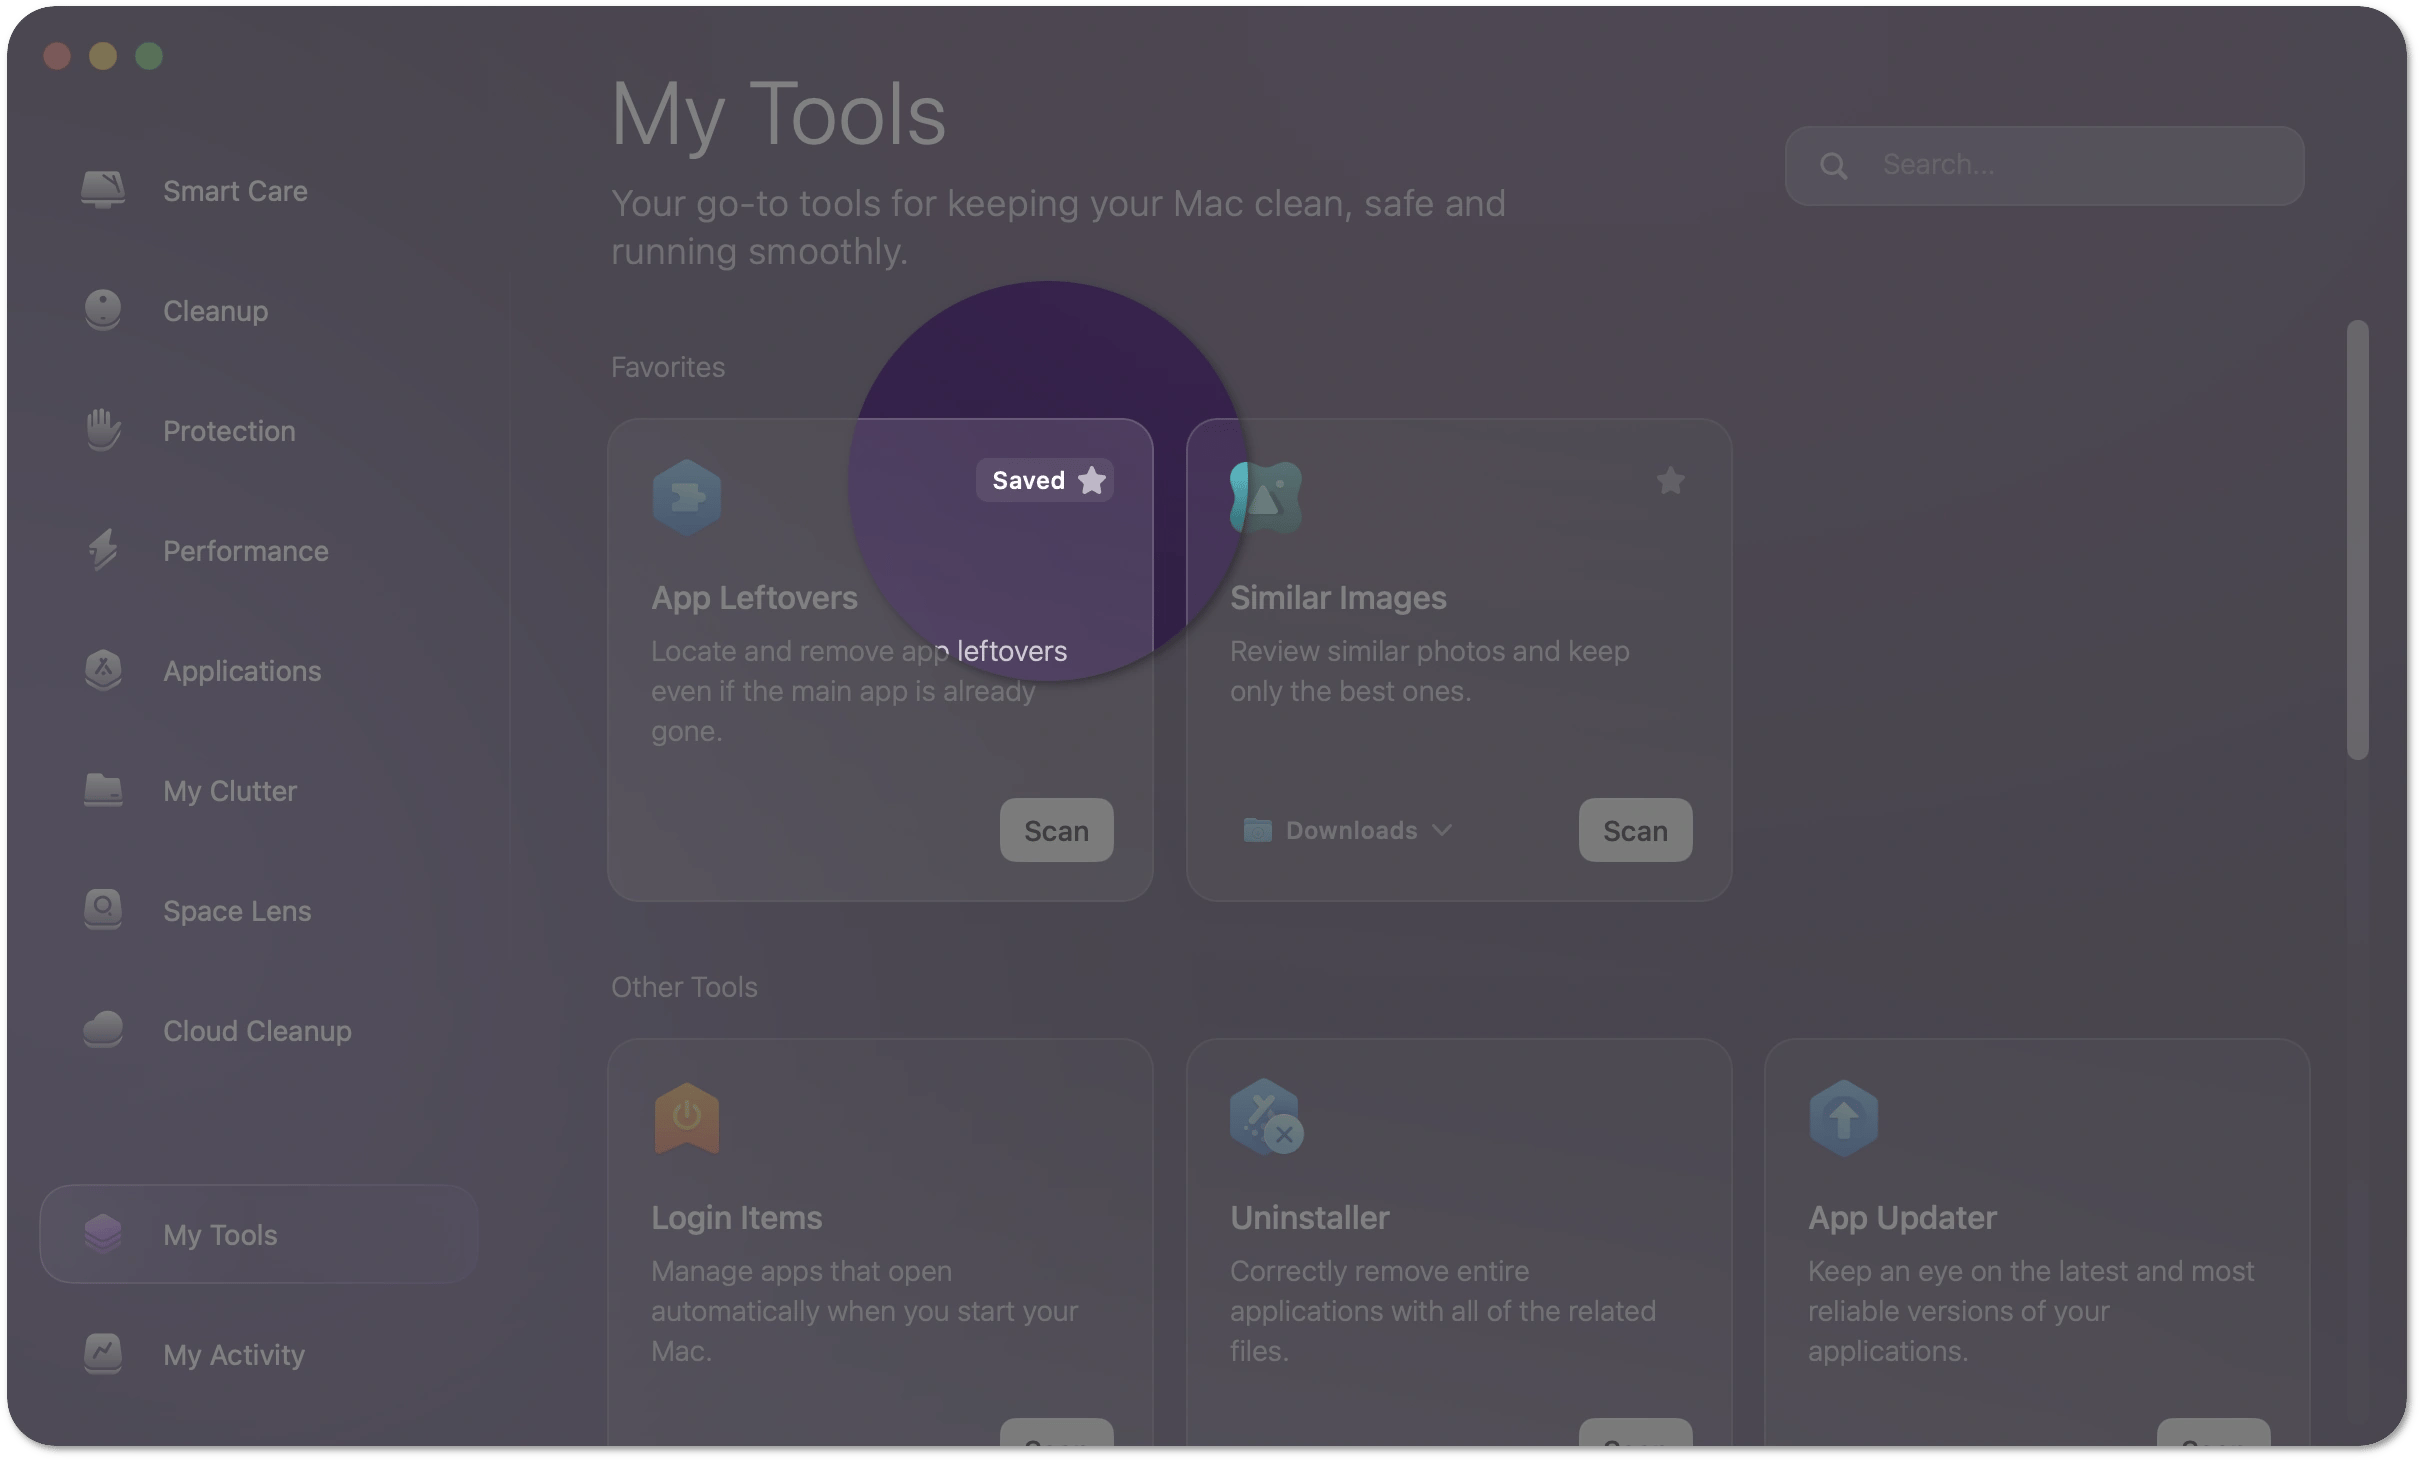Select My Clutter folder icon

(103, 790)
